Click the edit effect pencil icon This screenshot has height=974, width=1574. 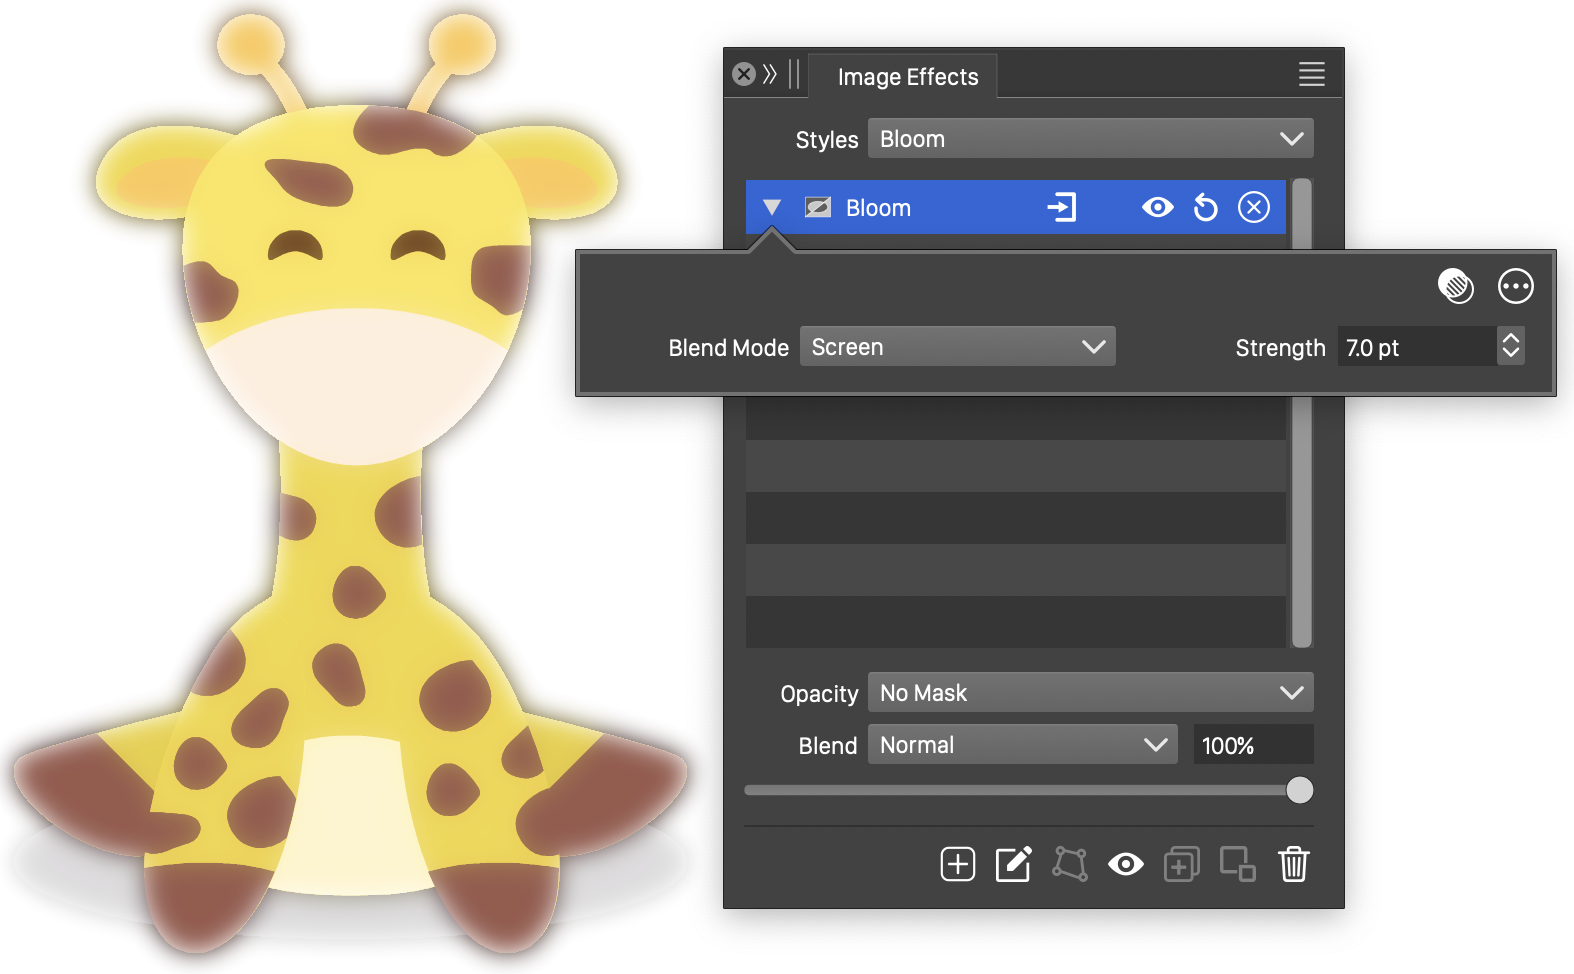click(x=1013, y=864)
